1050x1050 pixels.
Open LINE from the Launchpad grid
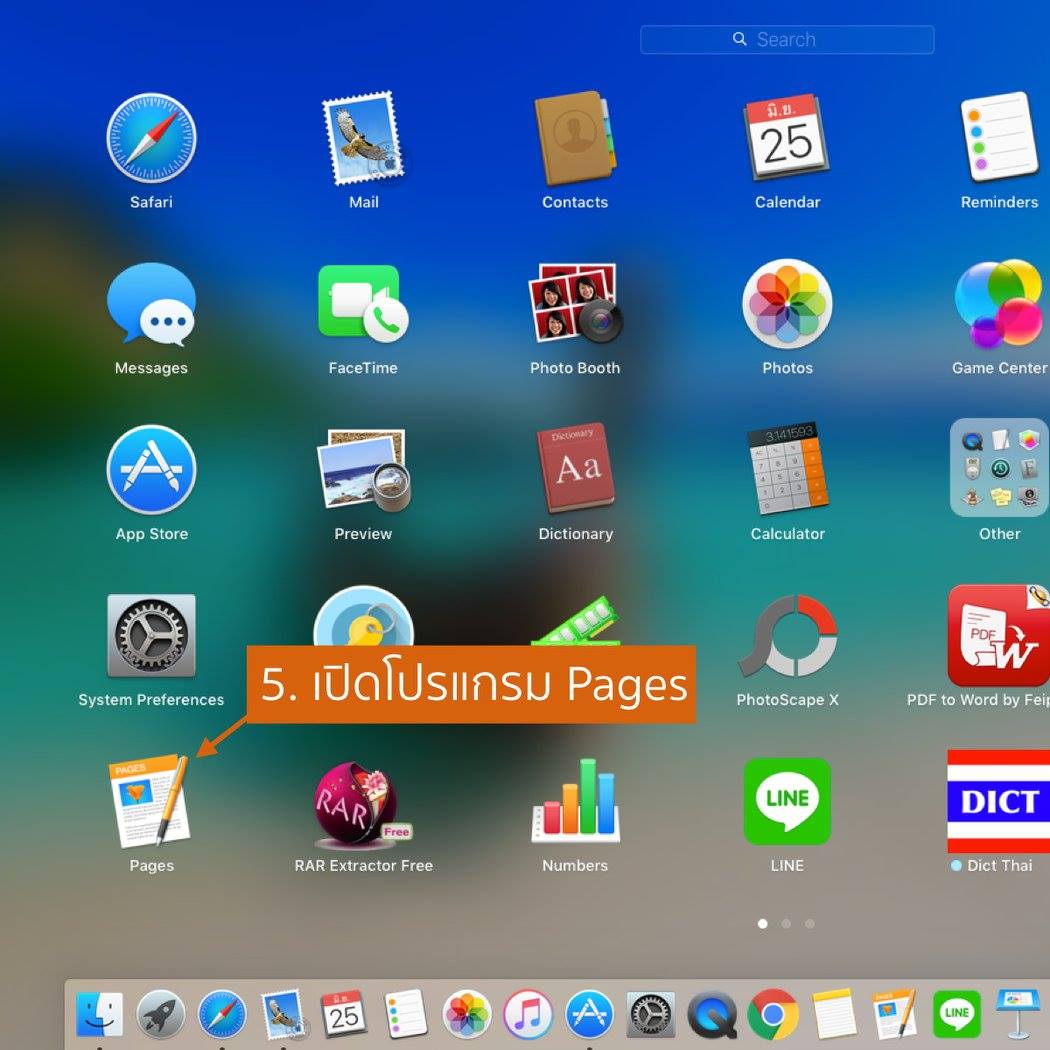pos(787,801)
